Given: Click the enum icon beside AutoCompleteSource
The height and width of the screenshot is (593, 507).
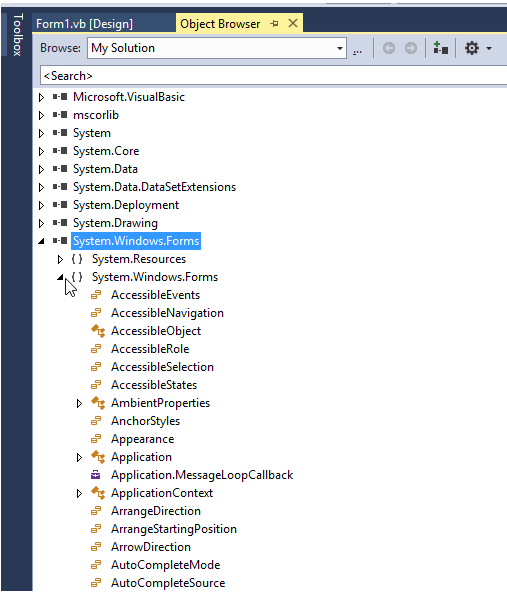Looking at the screenshot, I should pos(96,583).
